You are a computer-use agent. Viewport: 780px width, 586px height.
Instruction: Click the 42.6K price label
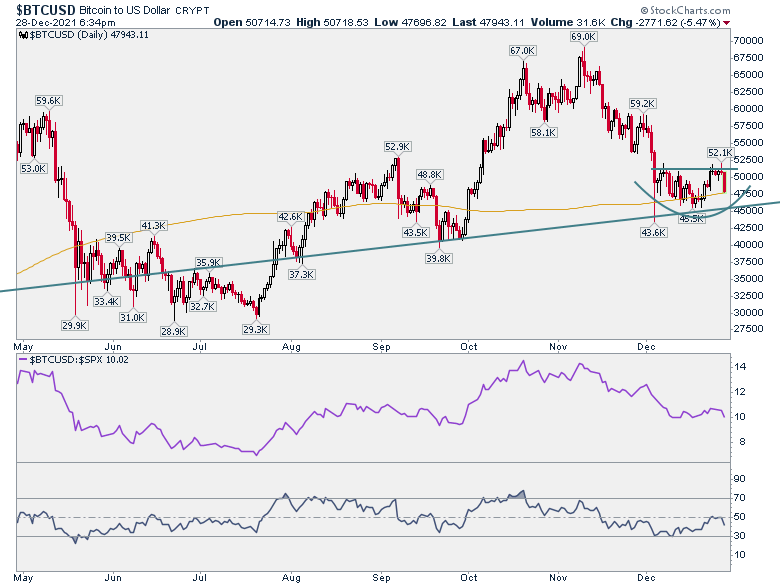(291, 217)
